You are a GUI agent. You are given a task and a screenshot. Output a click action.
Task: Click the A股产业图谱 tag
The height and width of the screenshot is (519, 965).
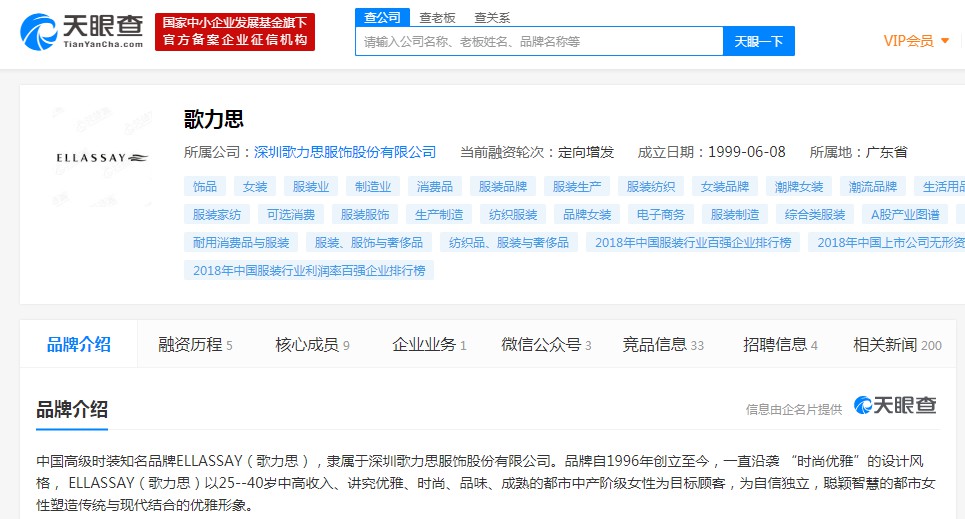[905, 214]
